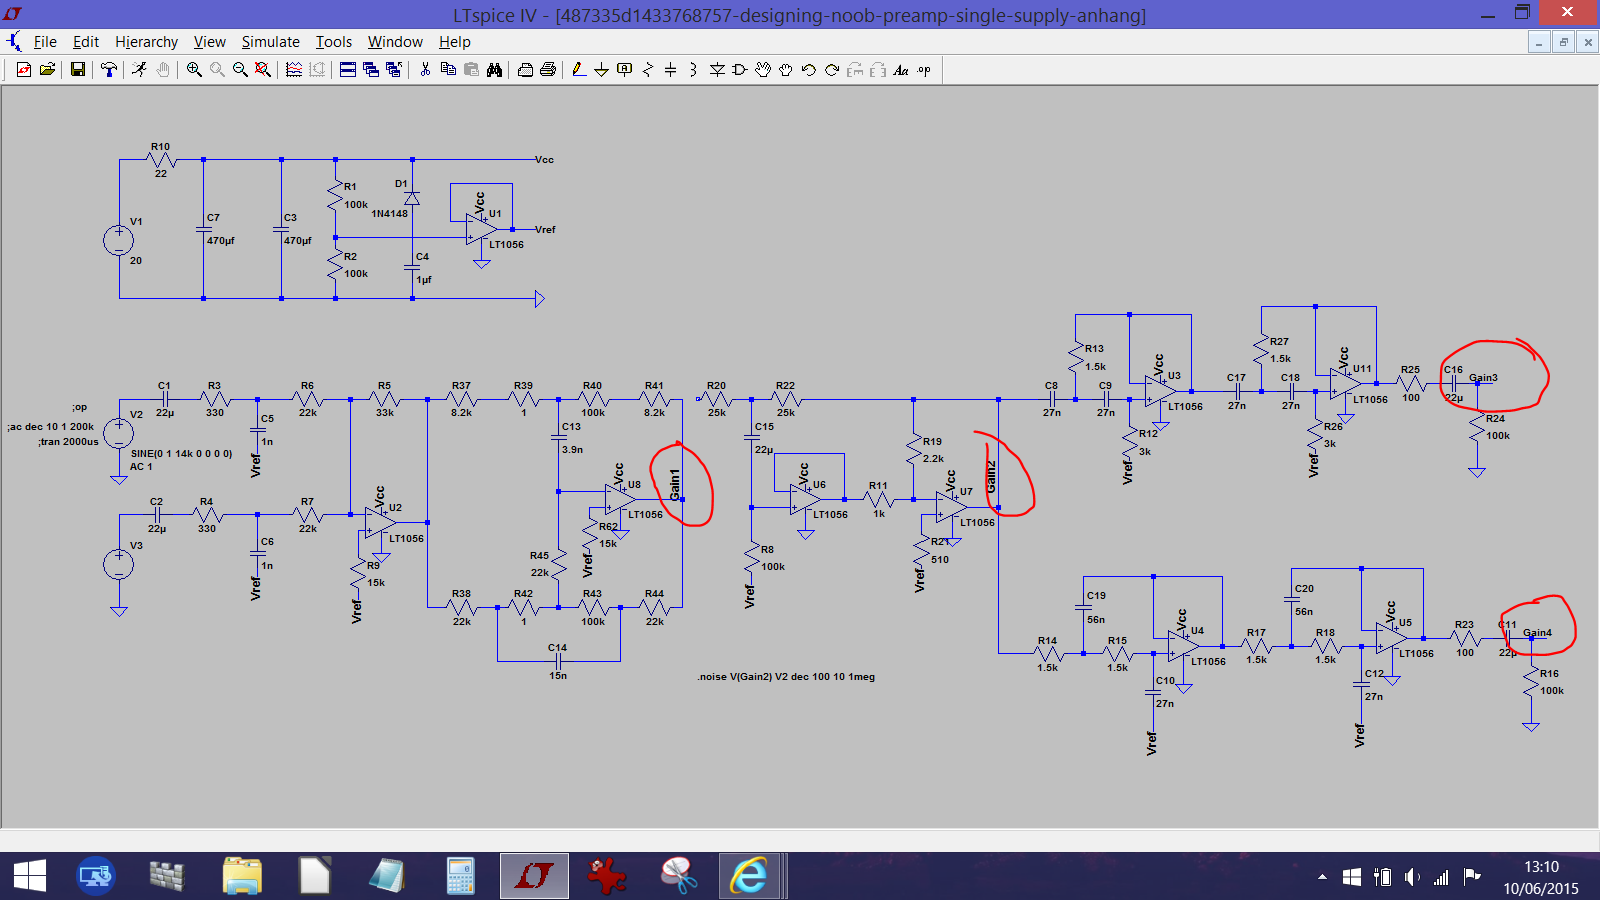Save the schematic with the floppy icon
The width and height of the screenshot is (1600, 900).
(77, 70)
